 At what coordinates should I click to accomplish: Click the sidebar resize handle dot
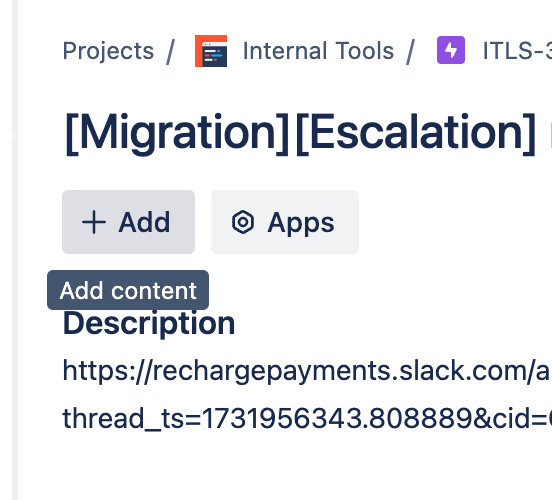(12, 136)
